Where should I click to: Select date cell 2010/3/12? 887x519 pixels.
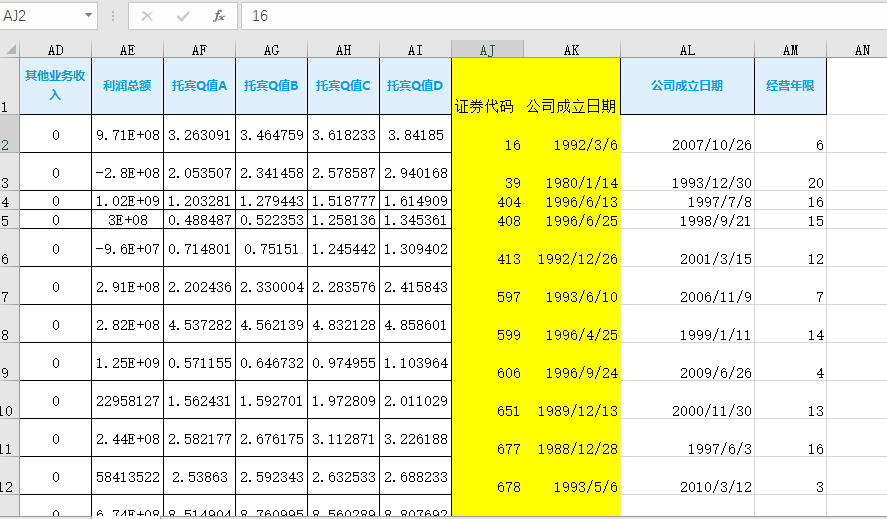[687, 475]
